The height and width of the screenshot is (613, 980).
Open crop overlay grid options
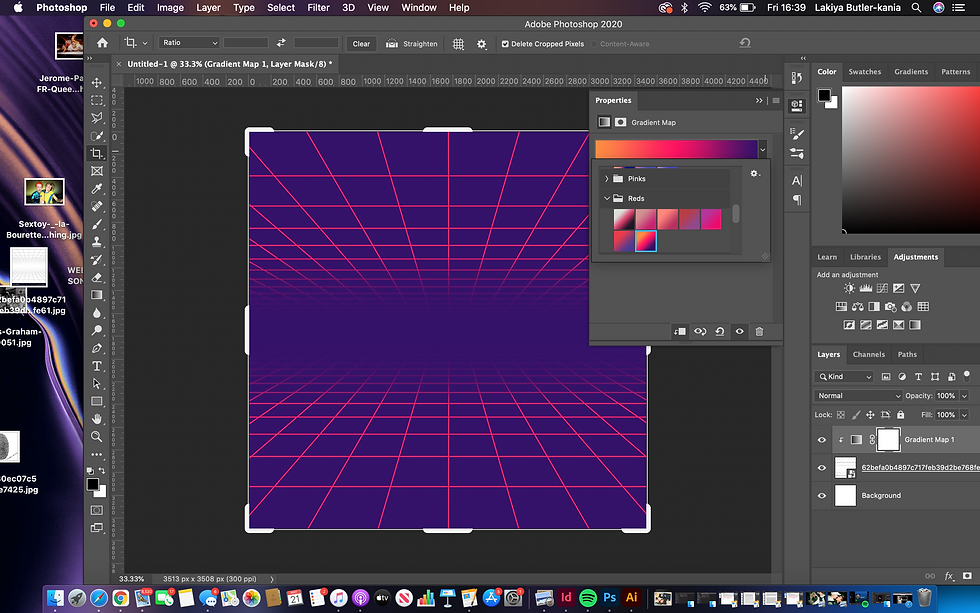(x=458, y=44)
